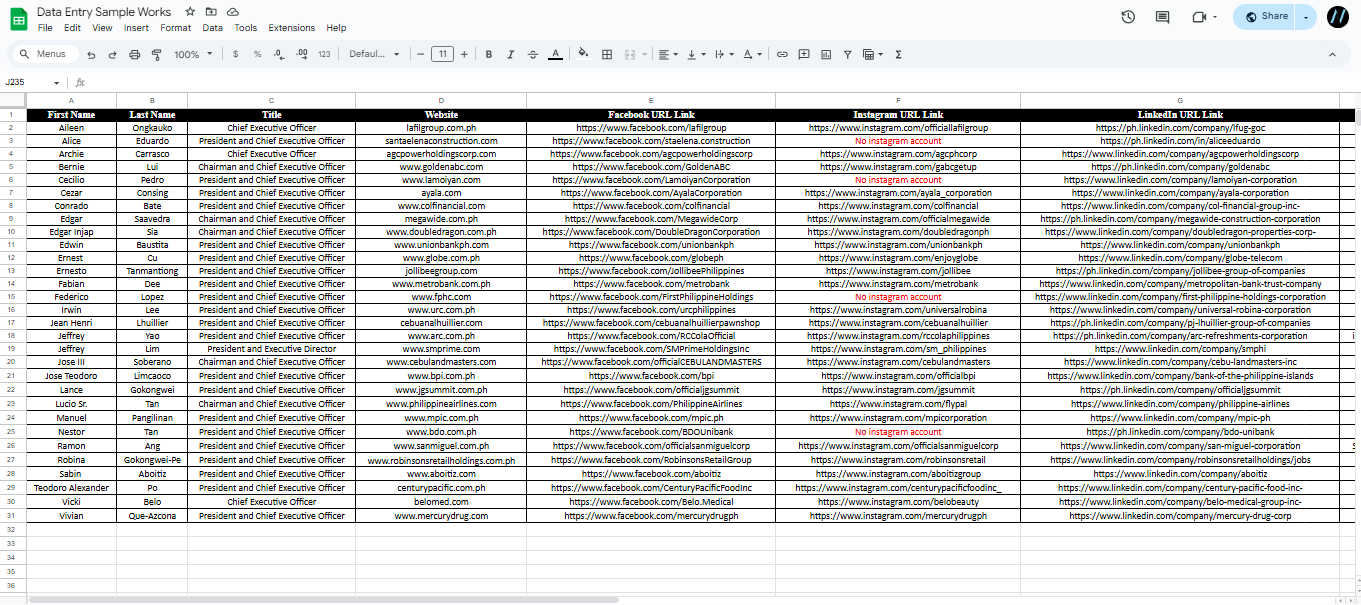Viewport: 1361px width, 605px height.
Task: Open the Share options arrow
Action: 1307,16
